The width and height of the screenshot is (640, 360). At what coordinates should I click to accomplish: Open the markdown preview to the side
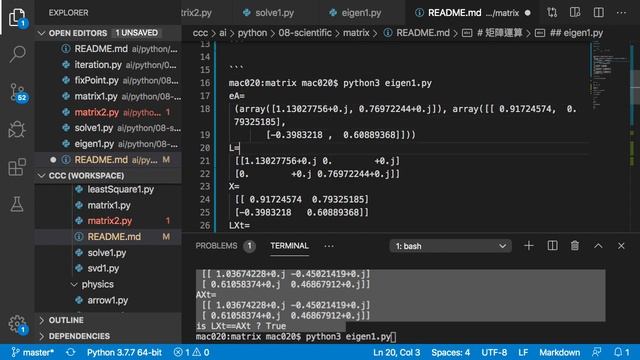click(x=575, y=13)
